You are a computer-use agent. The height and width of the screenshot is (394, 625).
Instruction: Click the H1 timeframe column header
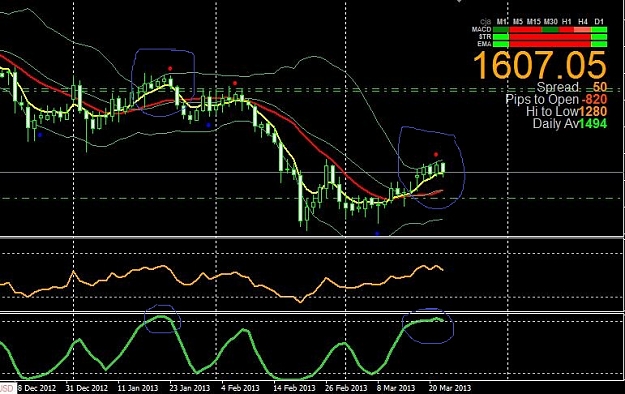point(566,22)
